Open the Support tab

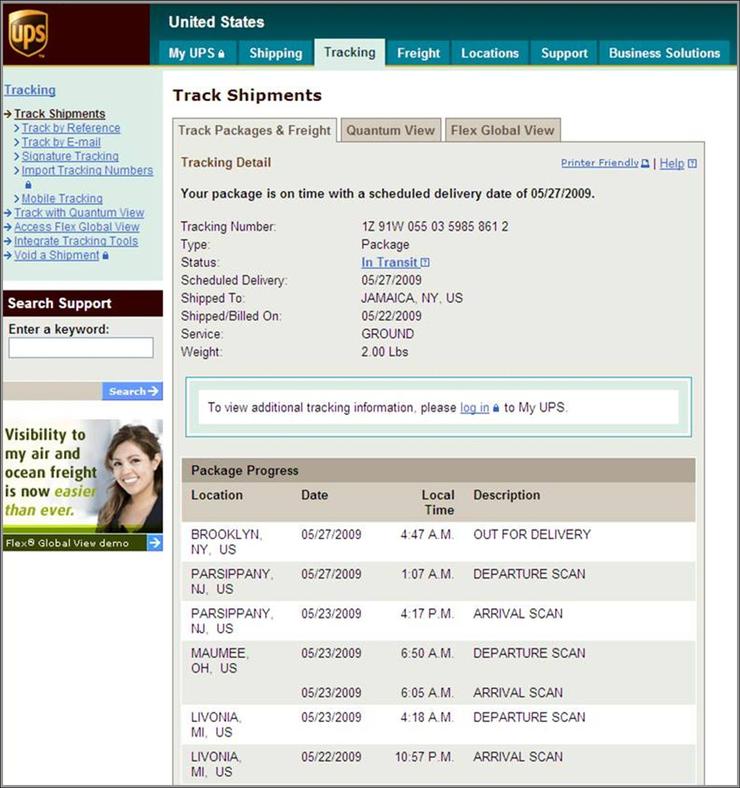pos(564,53)
